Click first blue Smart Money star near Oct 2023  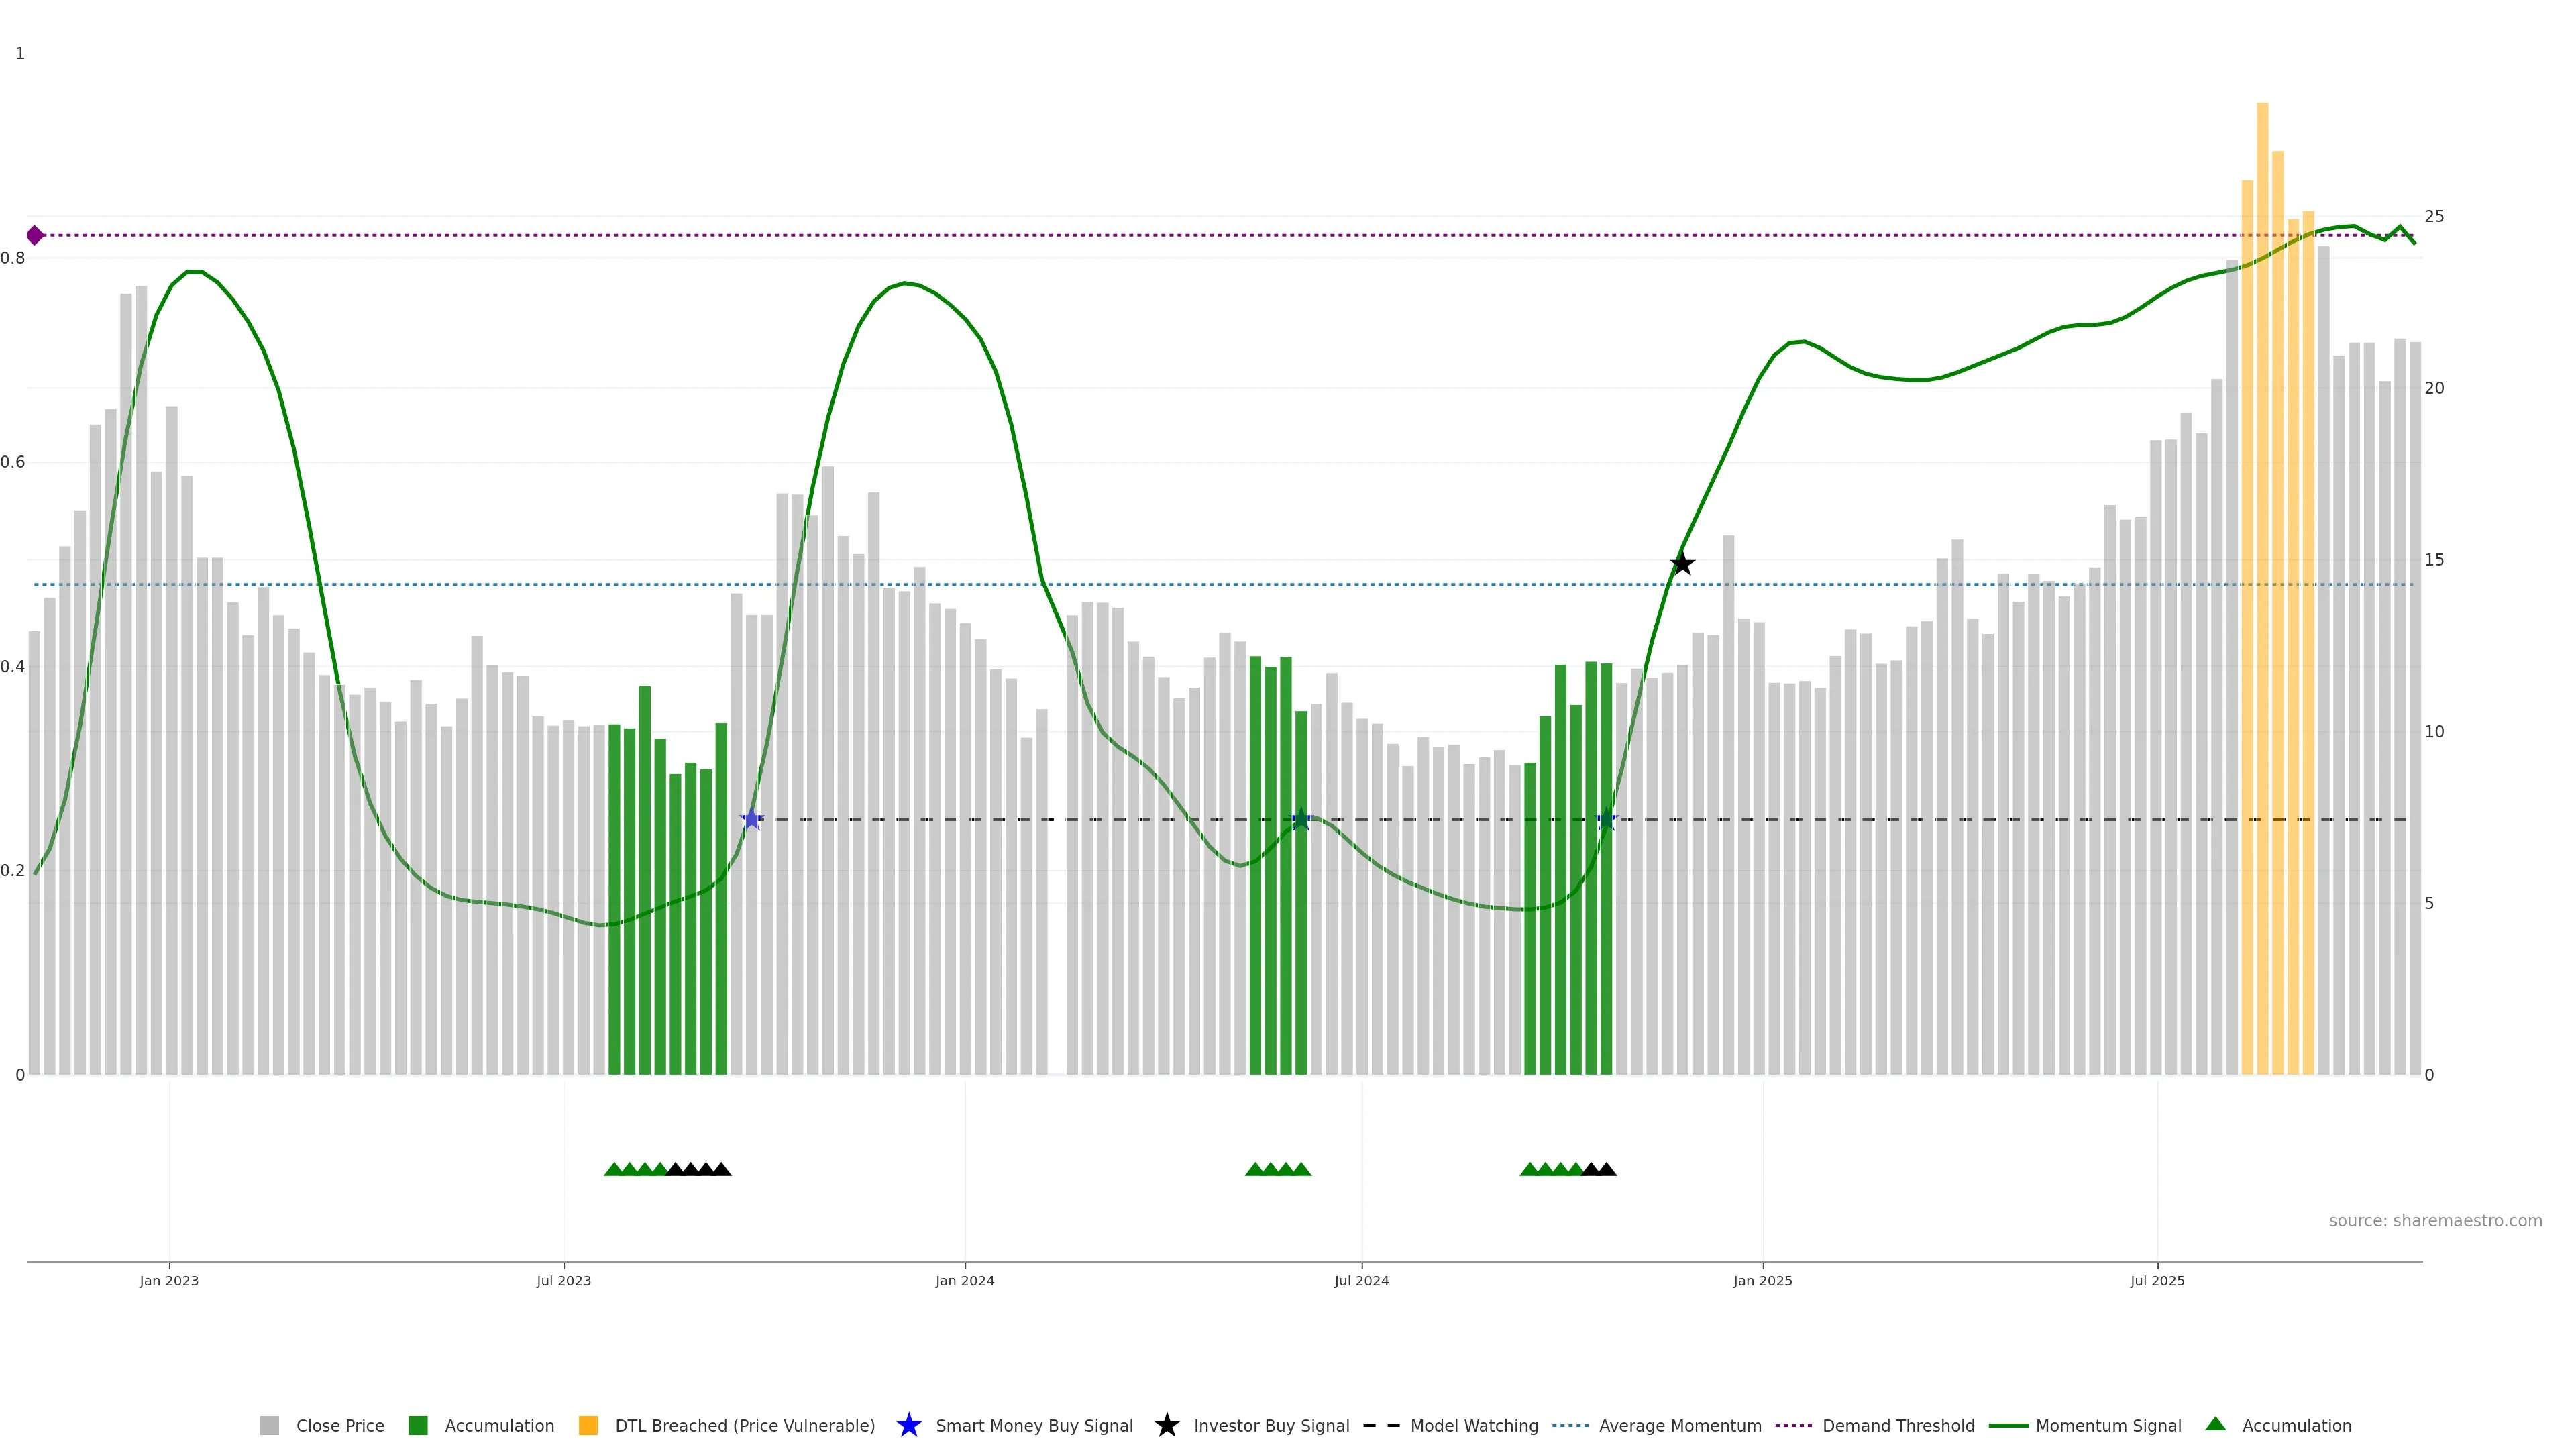click(751, 820)
